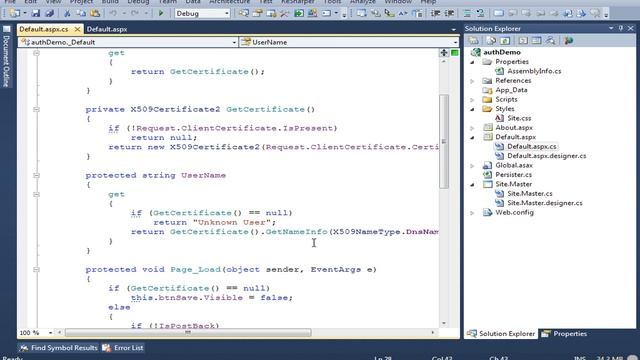
Task: Expand the Global.asax node
Action: pos(473,166)
